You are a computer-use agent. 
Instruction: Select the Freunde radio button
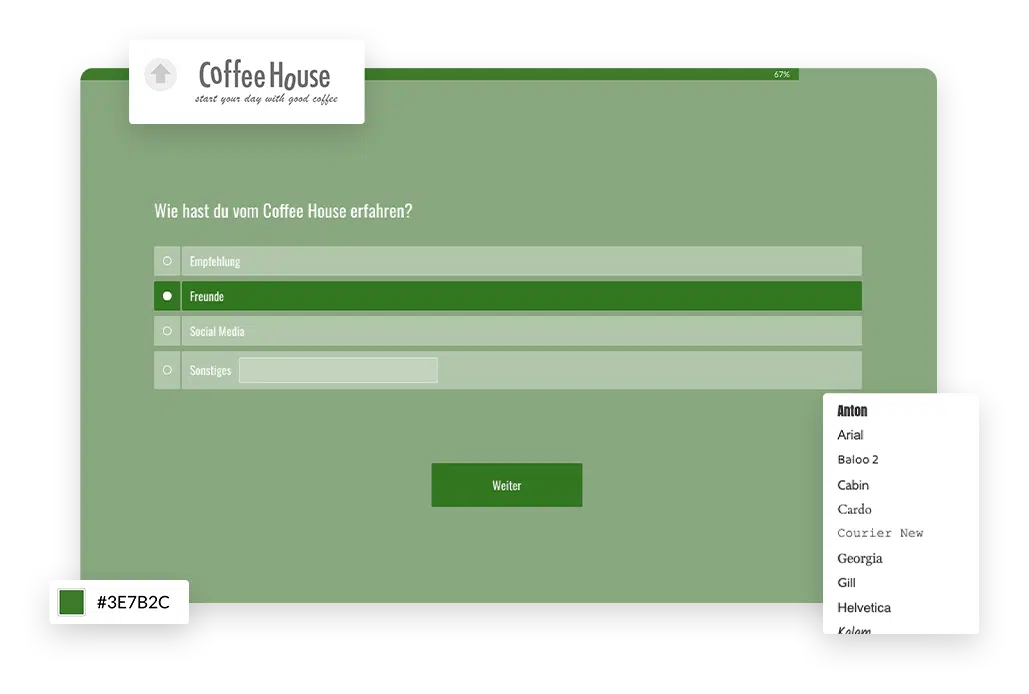tap(167, 296)
